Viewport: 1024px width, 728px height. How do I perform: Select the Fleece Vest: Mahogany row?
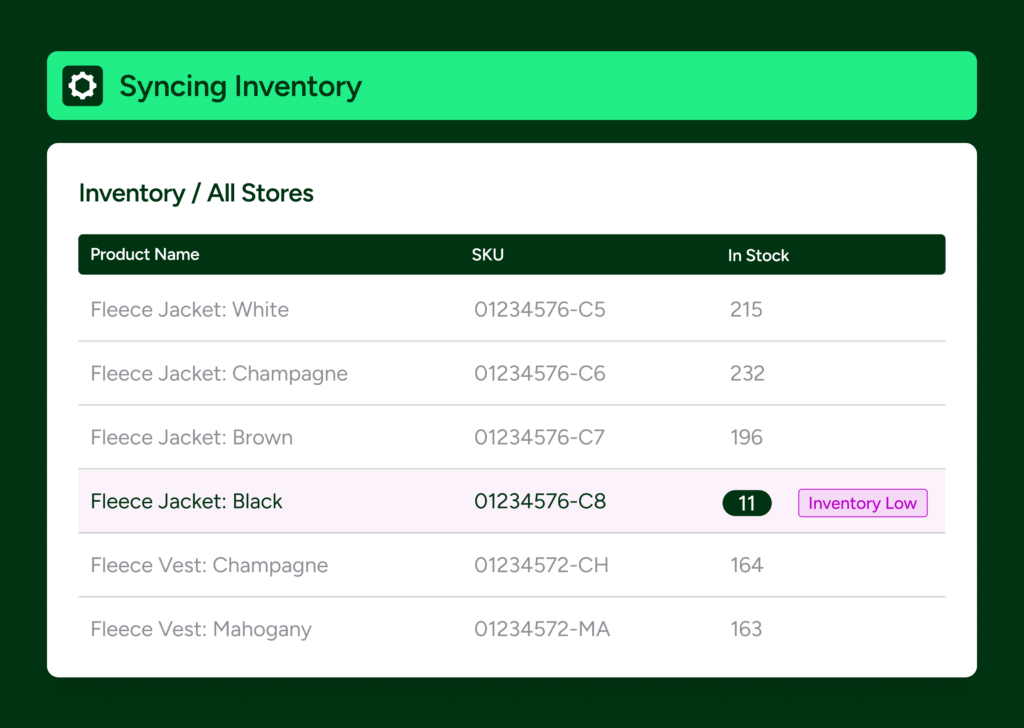pyautogui.click(x=201, y=630)
